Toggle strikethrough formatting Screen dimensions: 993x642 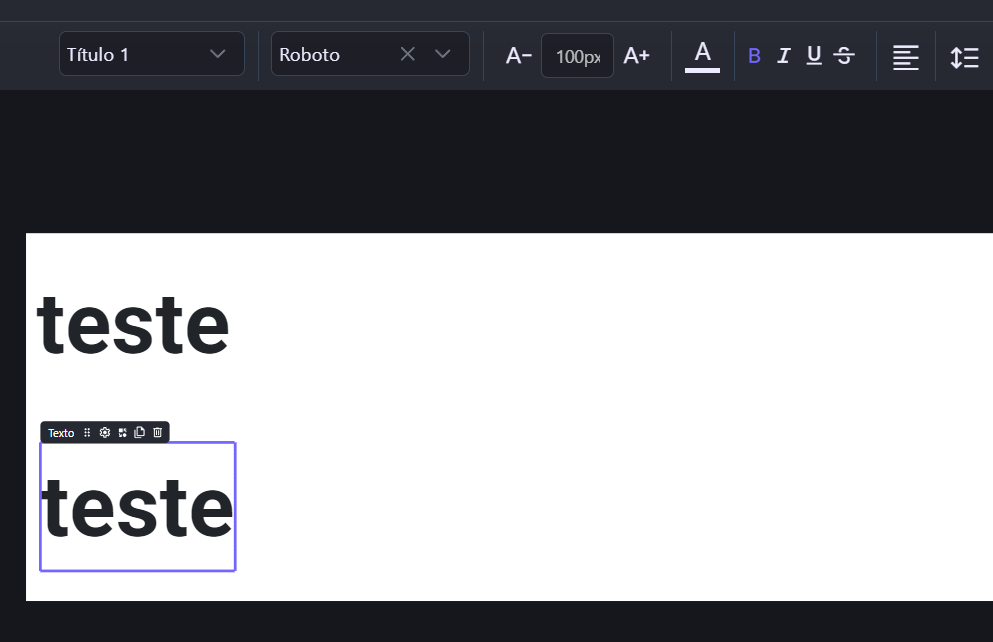[x=844, y=56]
